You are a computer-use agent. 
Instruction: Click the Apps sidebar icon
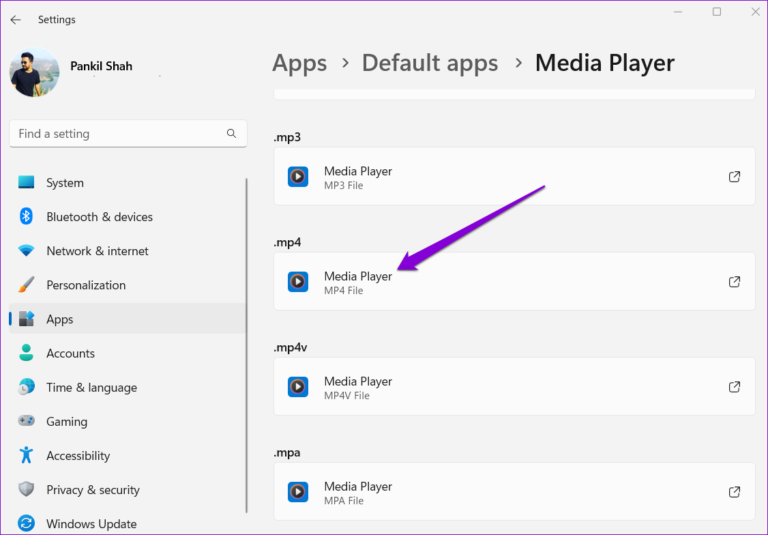[26, 319]
